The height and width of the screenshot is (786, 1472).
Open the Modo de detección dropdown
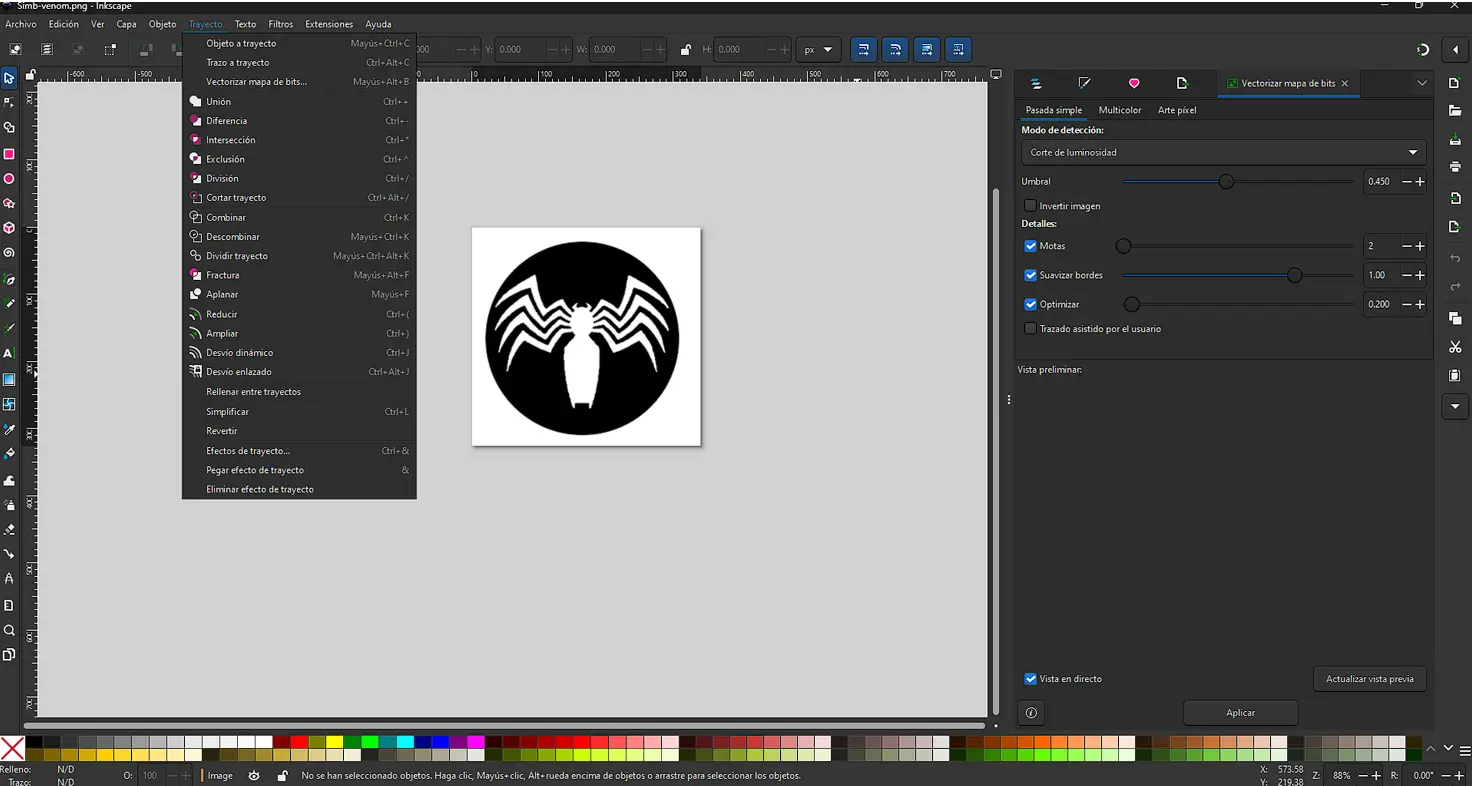pos(1222,152)
